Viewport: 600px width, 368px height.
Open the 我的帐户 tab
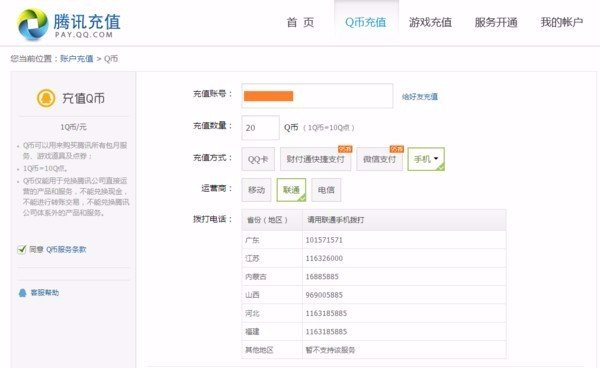(x=562, y=23)
